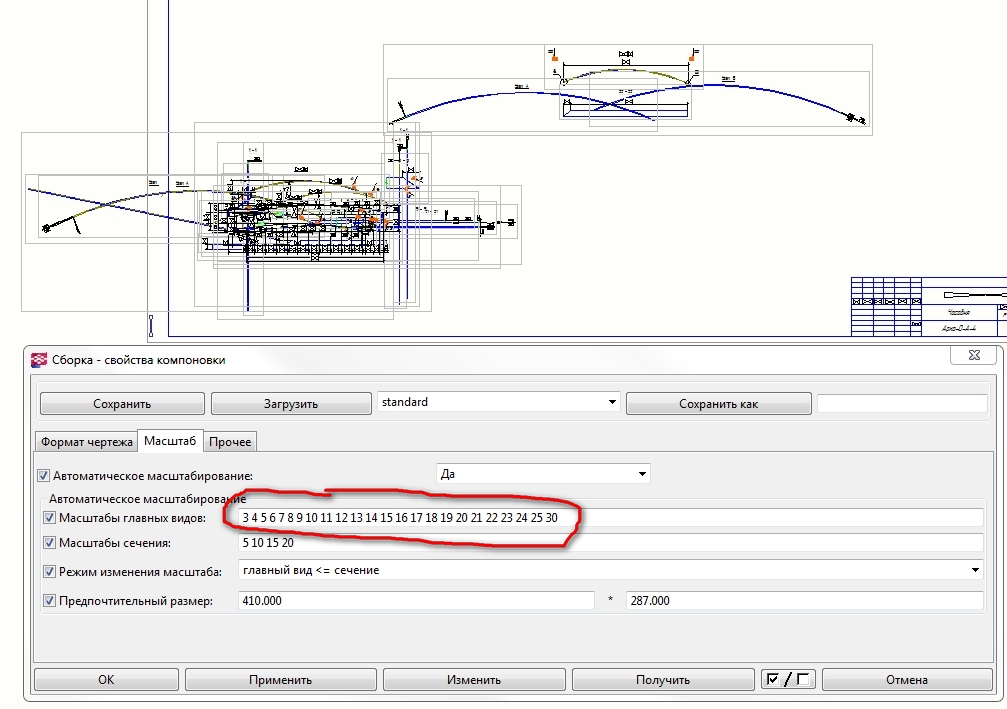Viewport: 1007px width, 709px height.
Task: Open the 'standard' saved settings dropdown
Action: 612,403
